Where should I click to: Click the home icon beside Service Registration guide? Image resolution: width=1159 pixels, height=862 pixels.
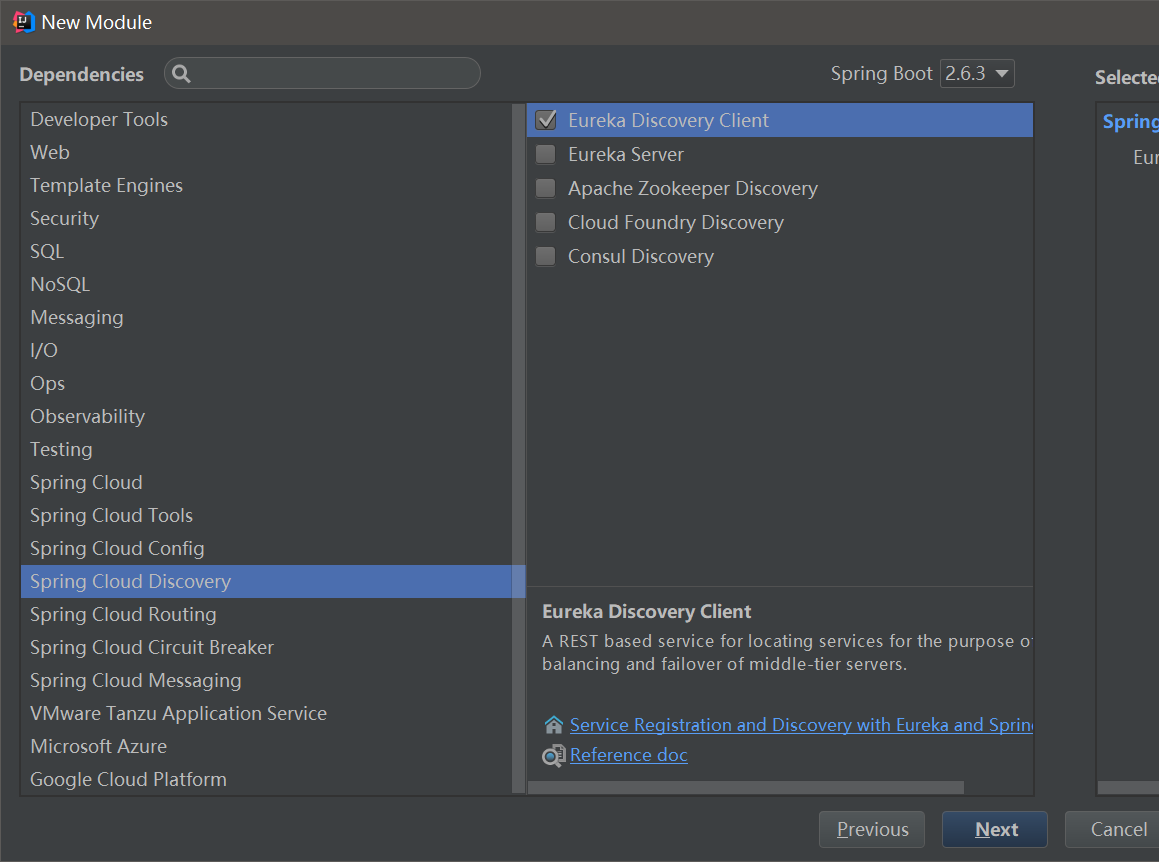click(554, 724)
